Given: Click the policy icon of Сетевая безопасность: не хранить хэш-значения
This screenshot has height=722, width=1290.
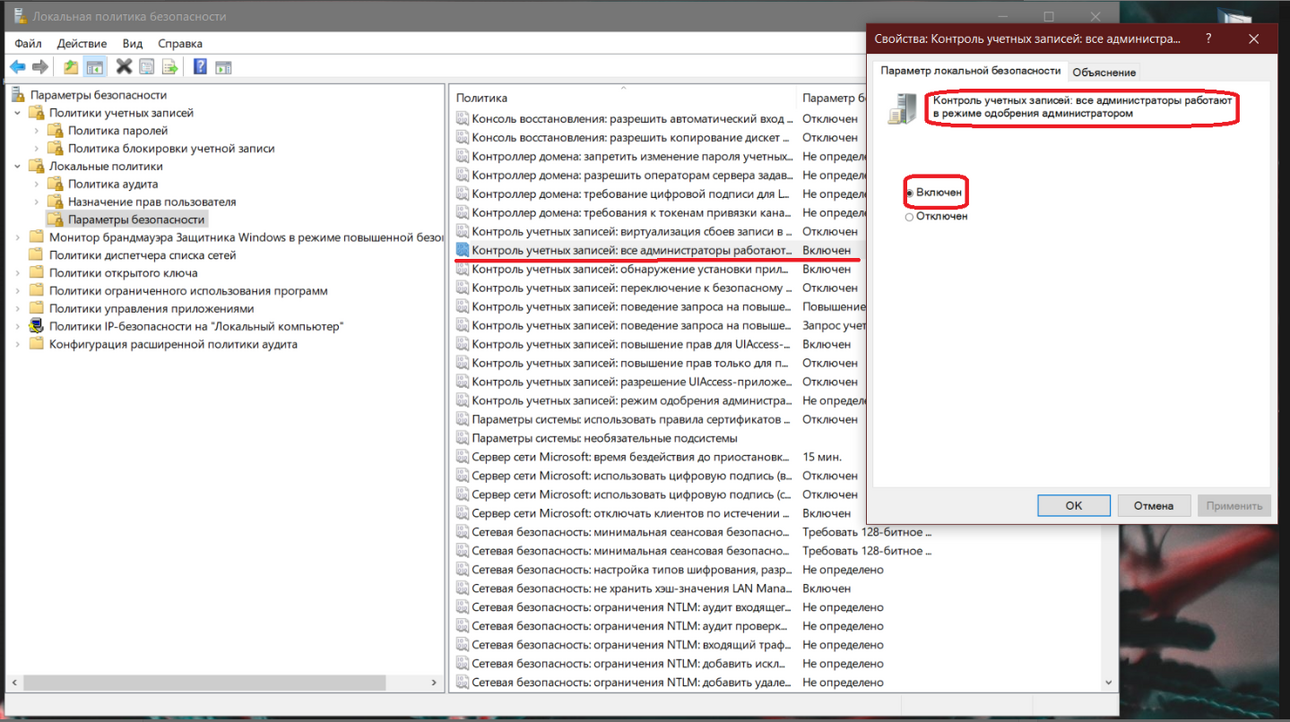Looking at the screenshot, I should click(x=462, y=588).
